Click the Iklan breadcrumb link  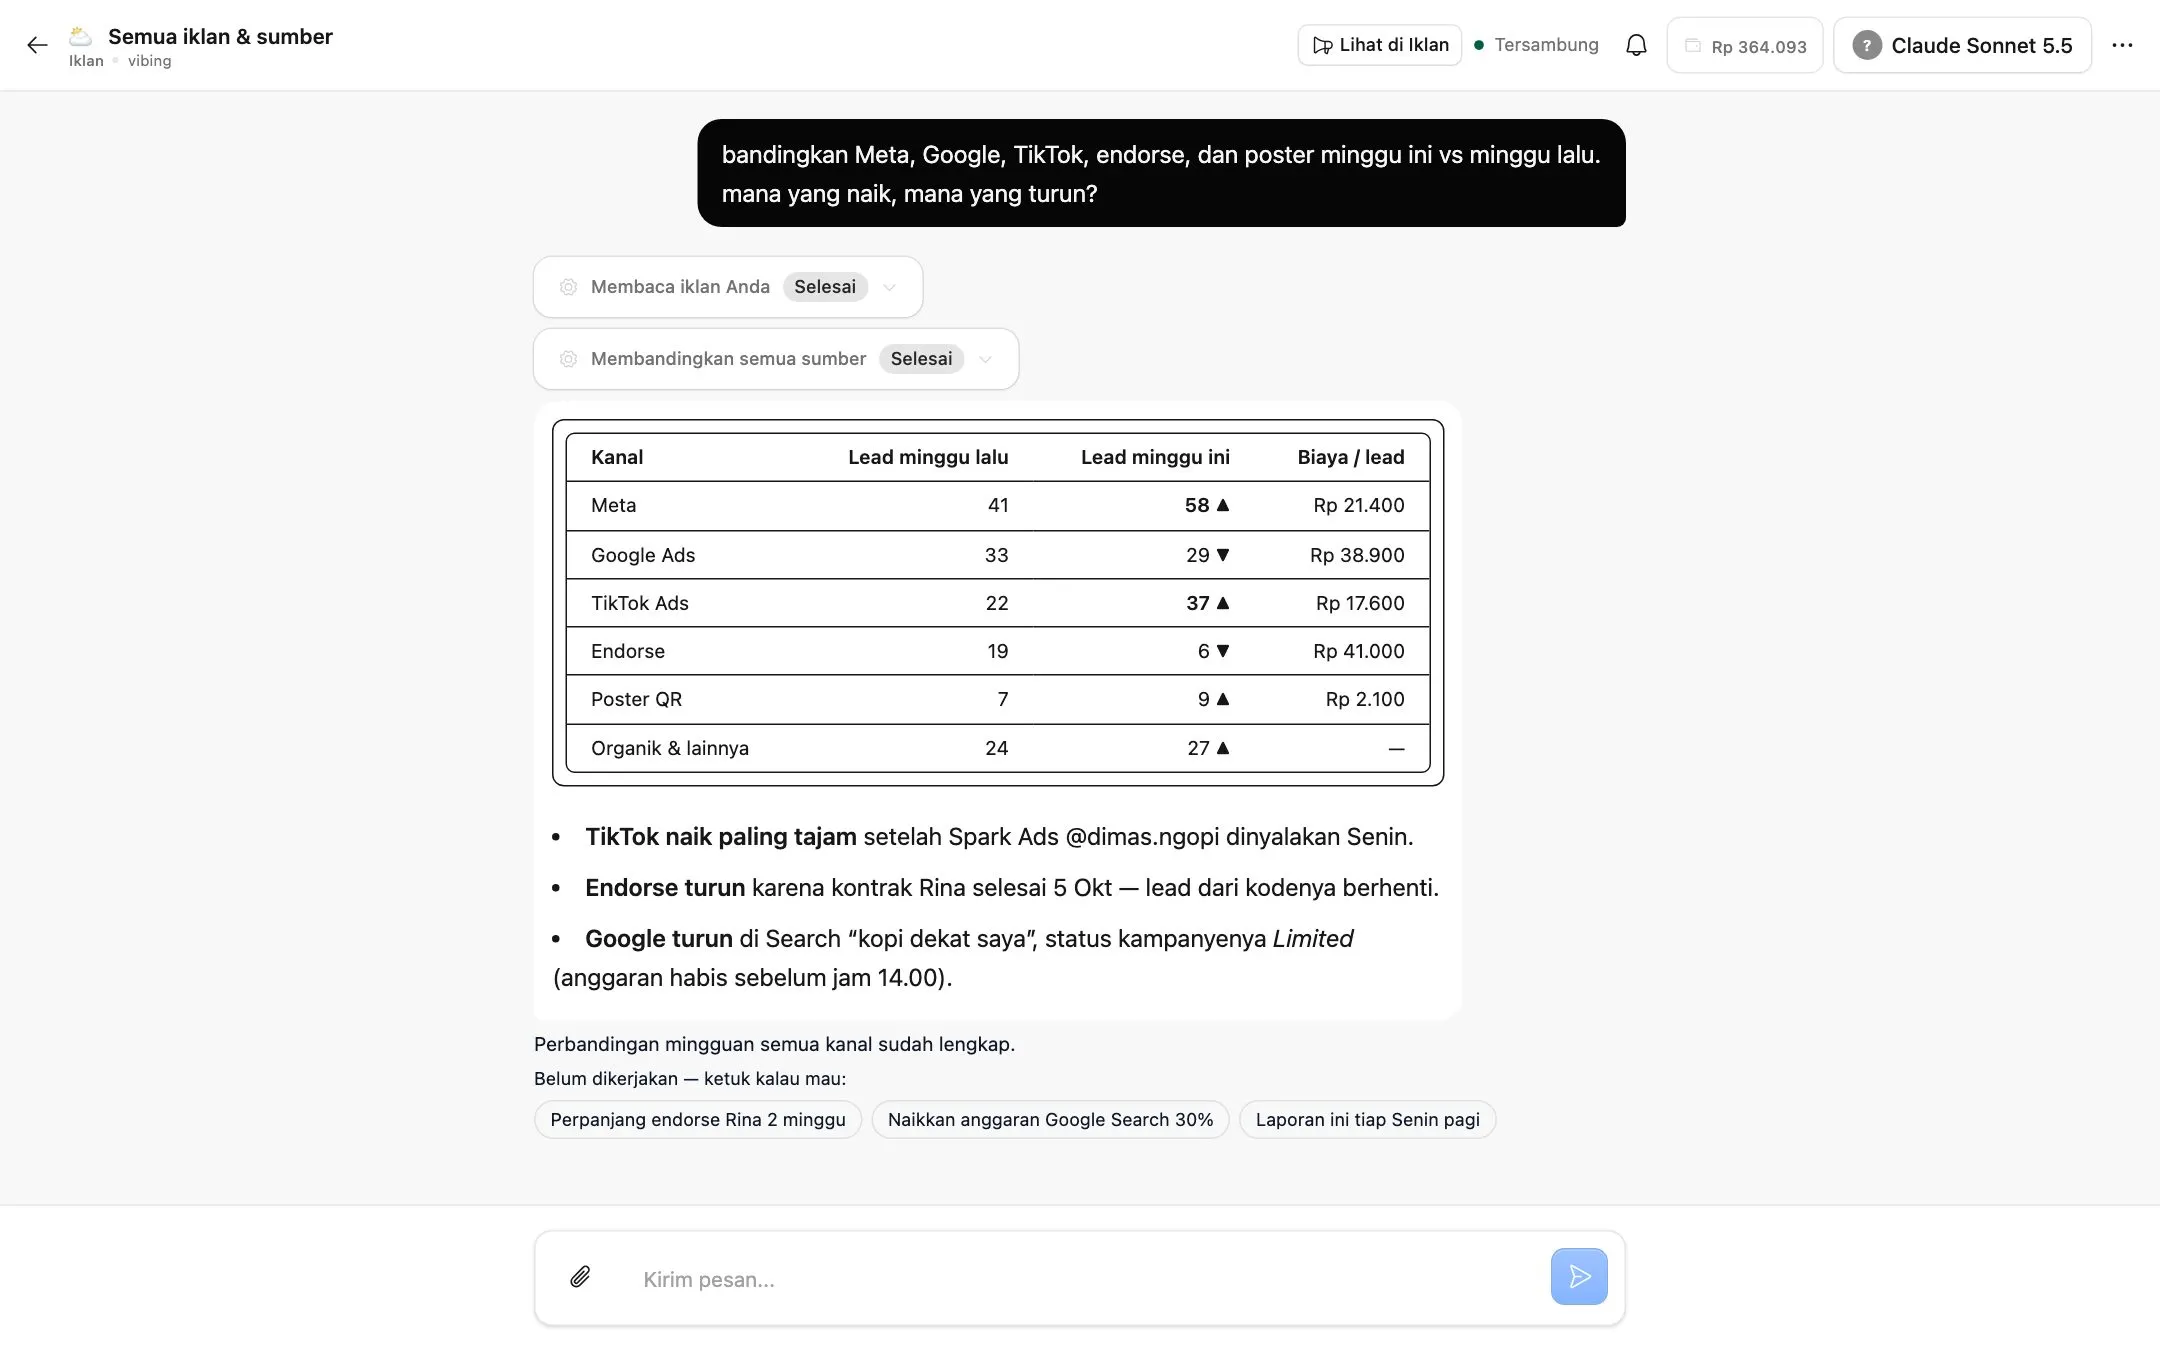click(86, 61)
